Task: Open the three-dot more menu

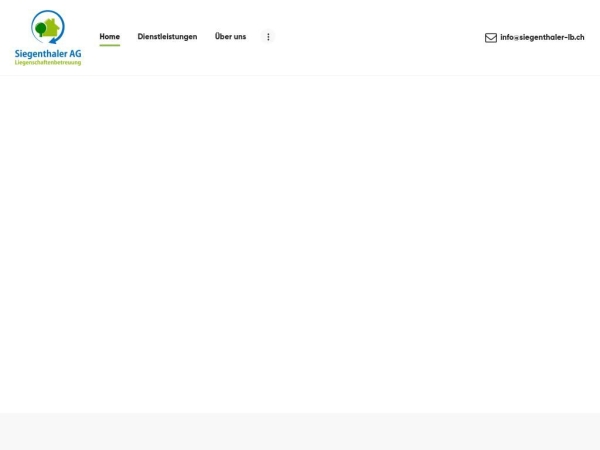Action: click(268, 37)
